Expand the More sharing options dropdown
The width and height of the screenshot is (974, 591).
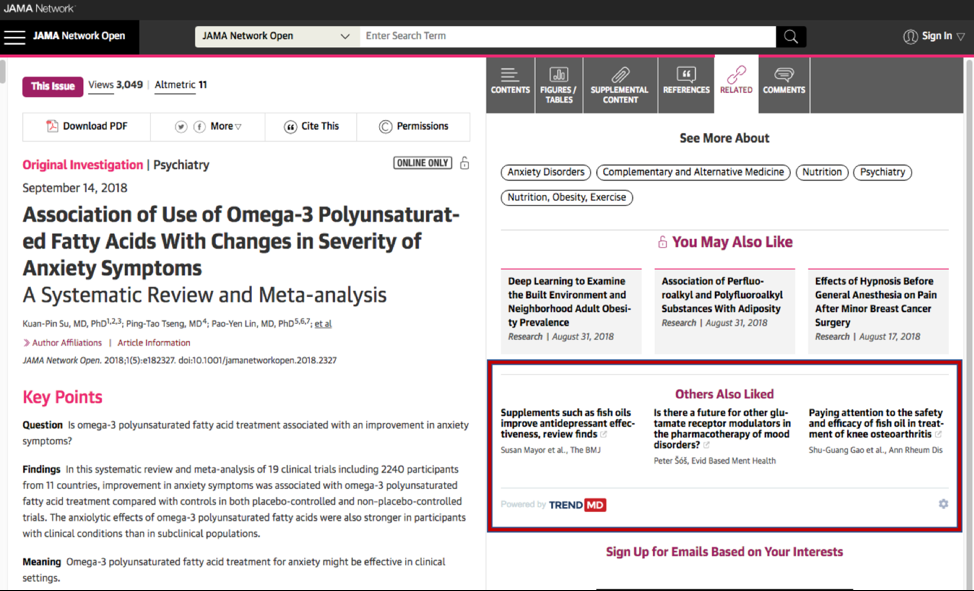[226, 127]
